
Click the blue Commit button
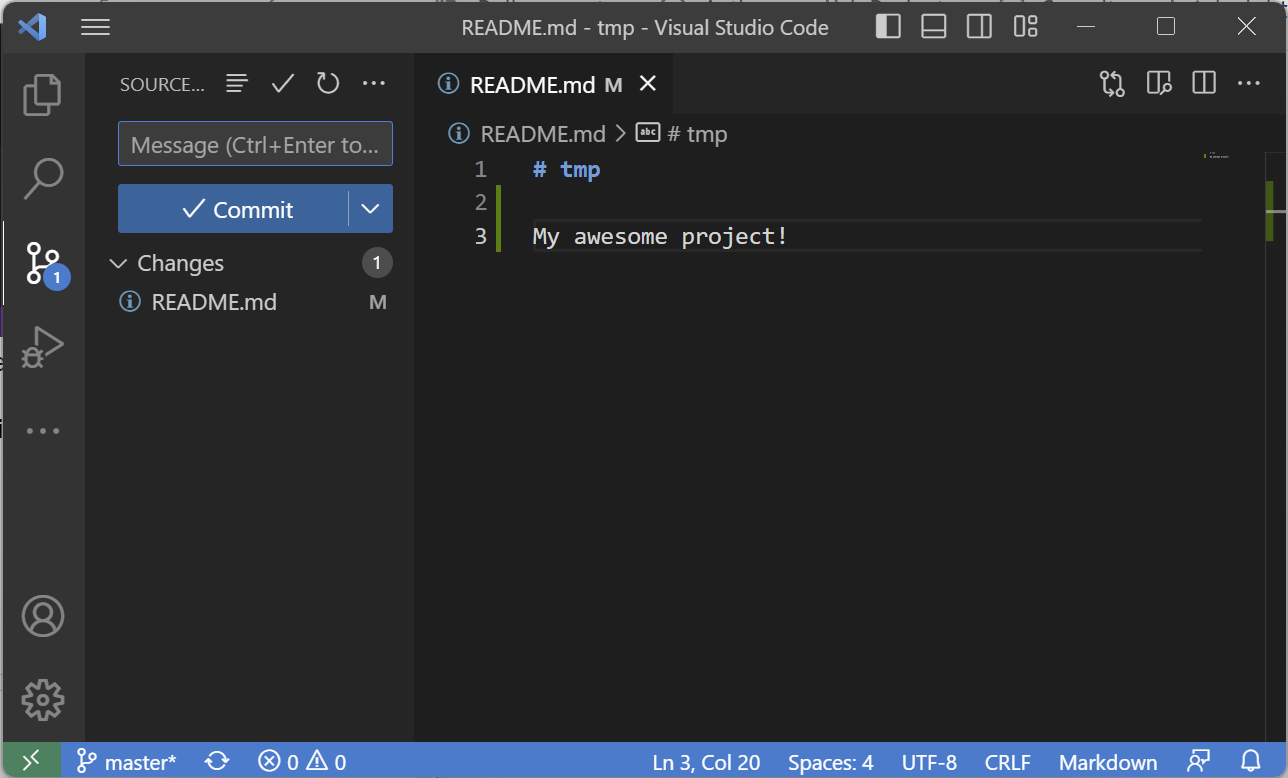tap(233, 209)
